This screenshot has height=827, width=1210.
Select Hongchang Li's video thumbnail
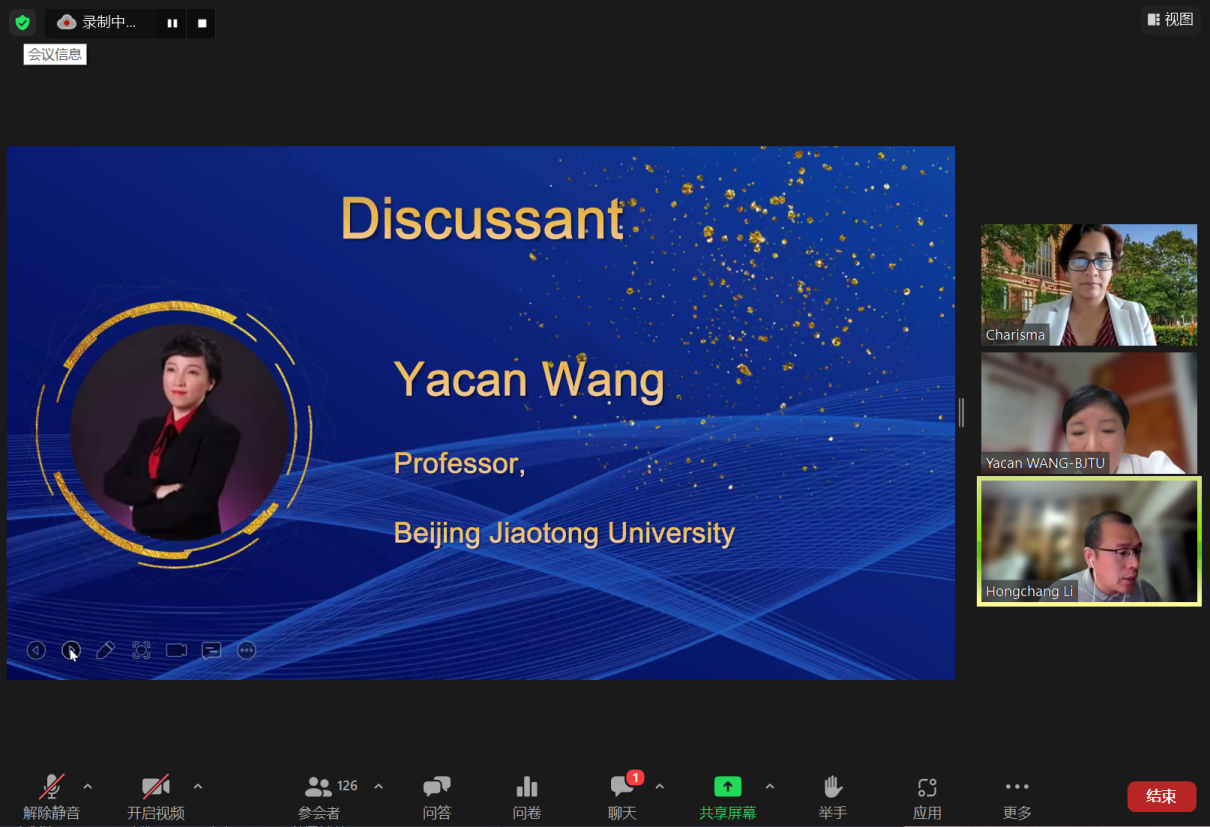[x=1089, y=541]
